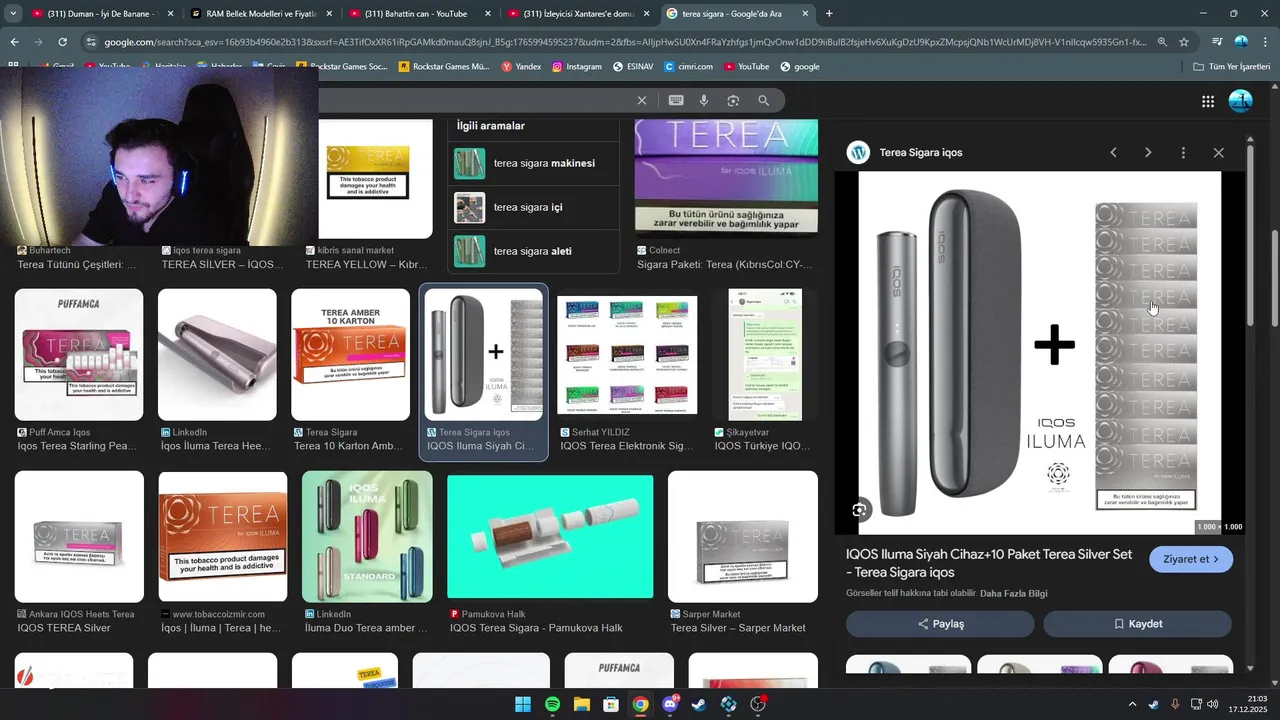The height and width of the screenshot is (720, 1280).
Task: Open the Instagram bookmark
Action: pyautogui.click(x=576, y=66)
